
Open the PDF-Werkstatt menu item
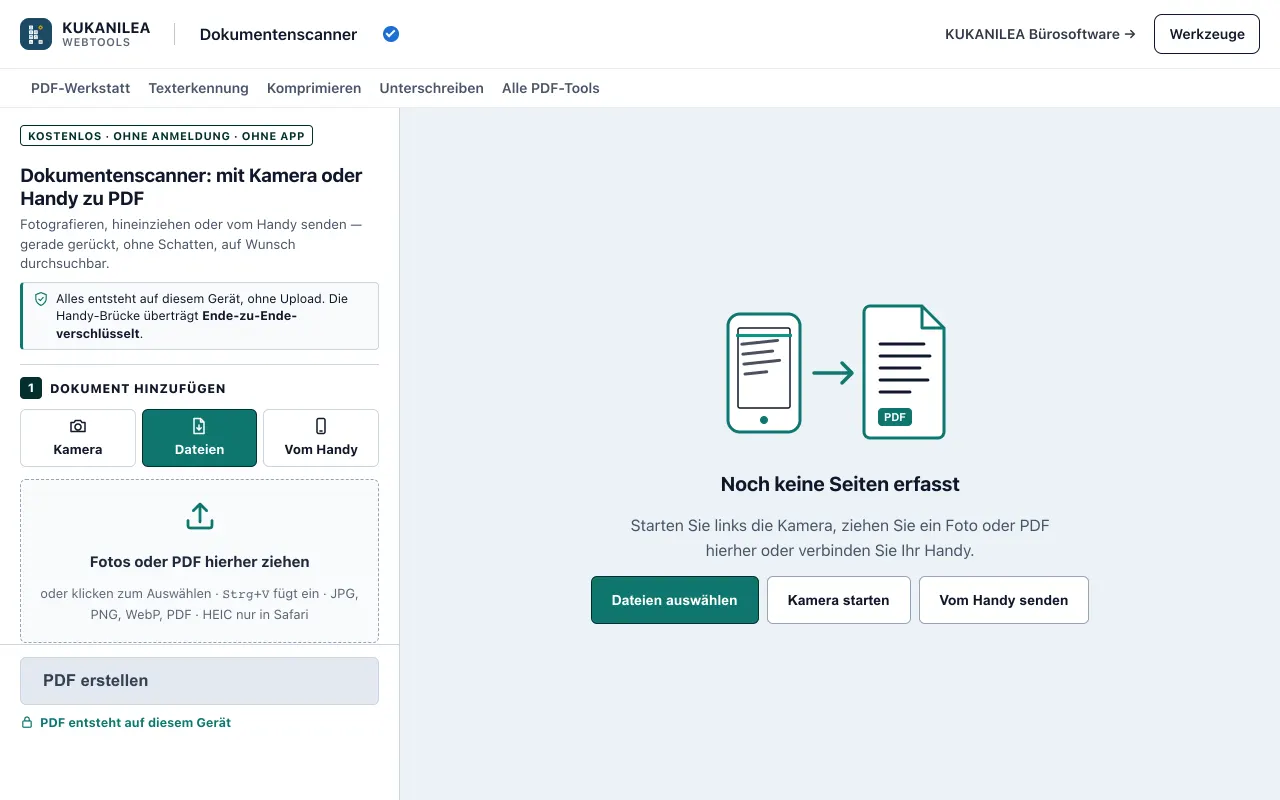80,88
